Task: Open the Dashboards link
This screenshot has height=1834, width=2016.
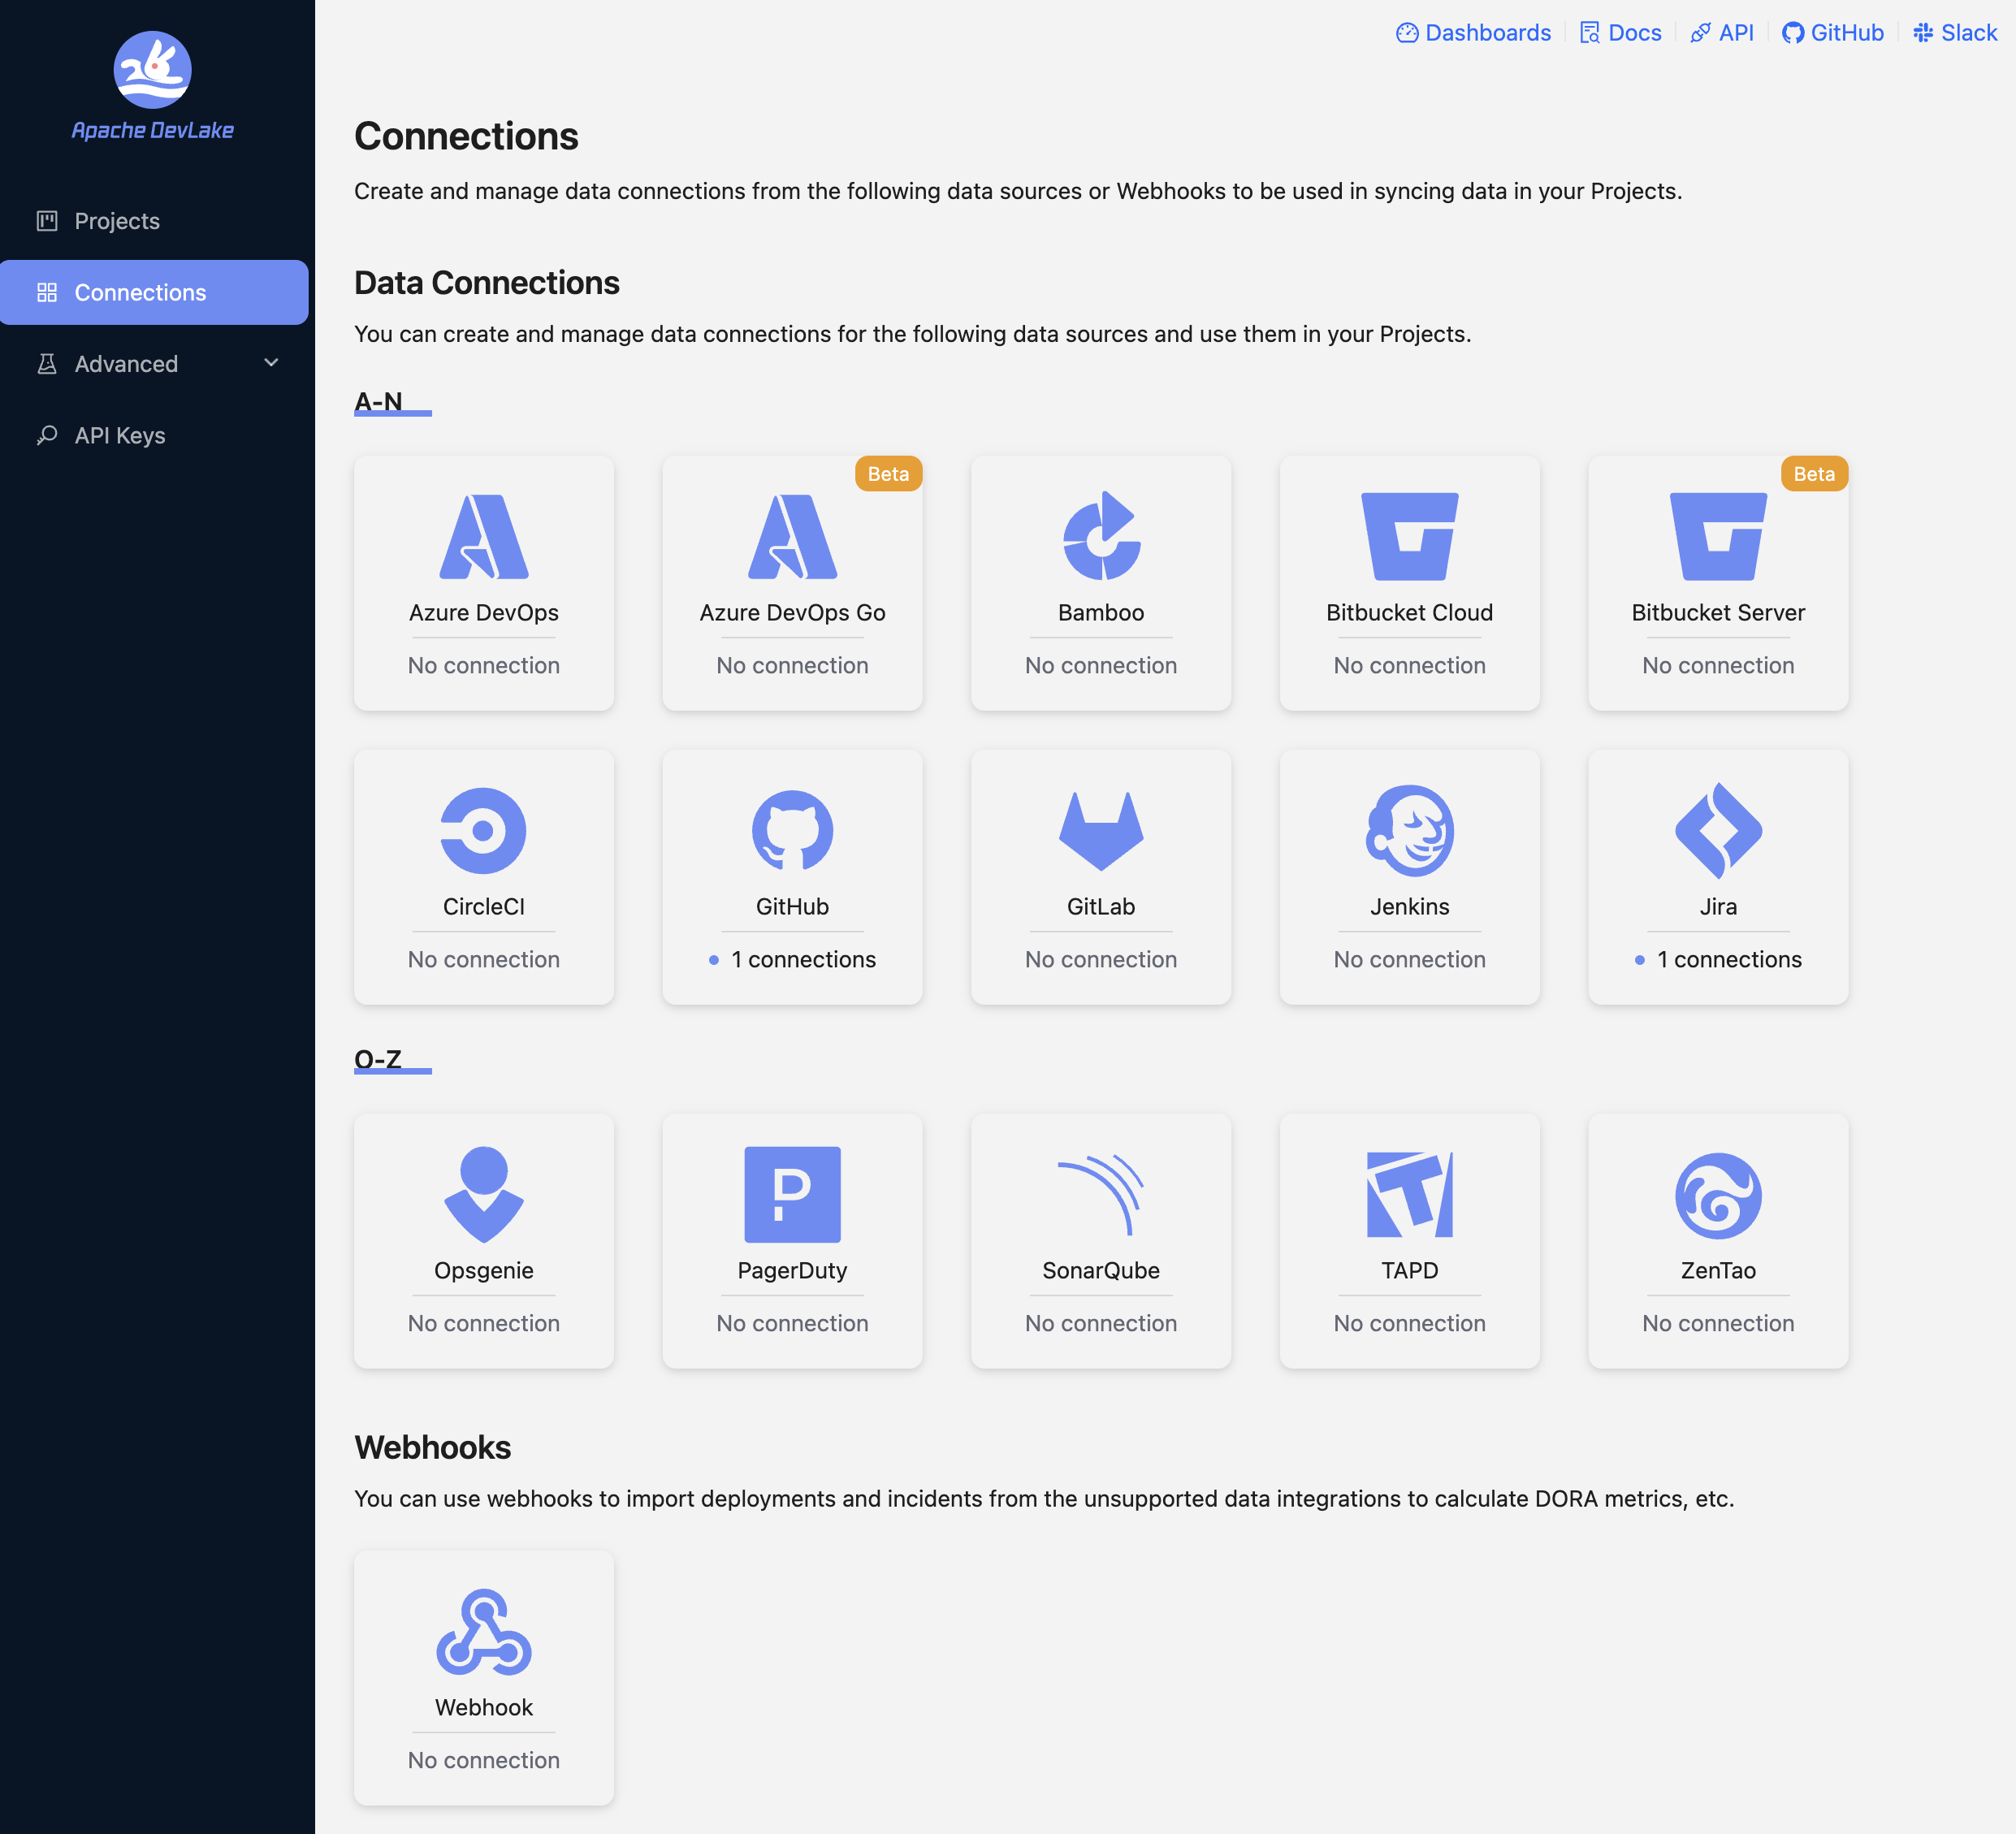Action: (x=1473, y=33)
